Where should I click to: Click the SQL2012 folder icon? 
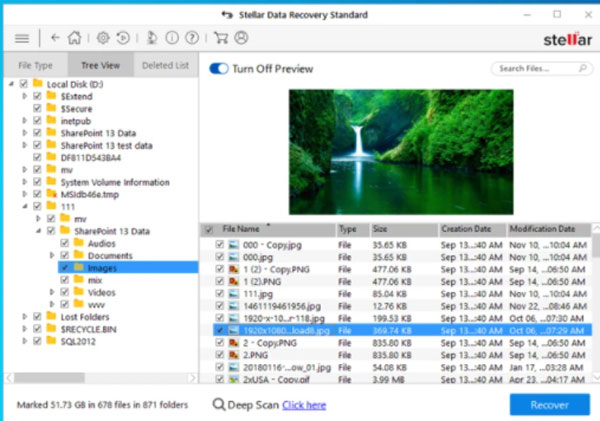tap(51, 340)
